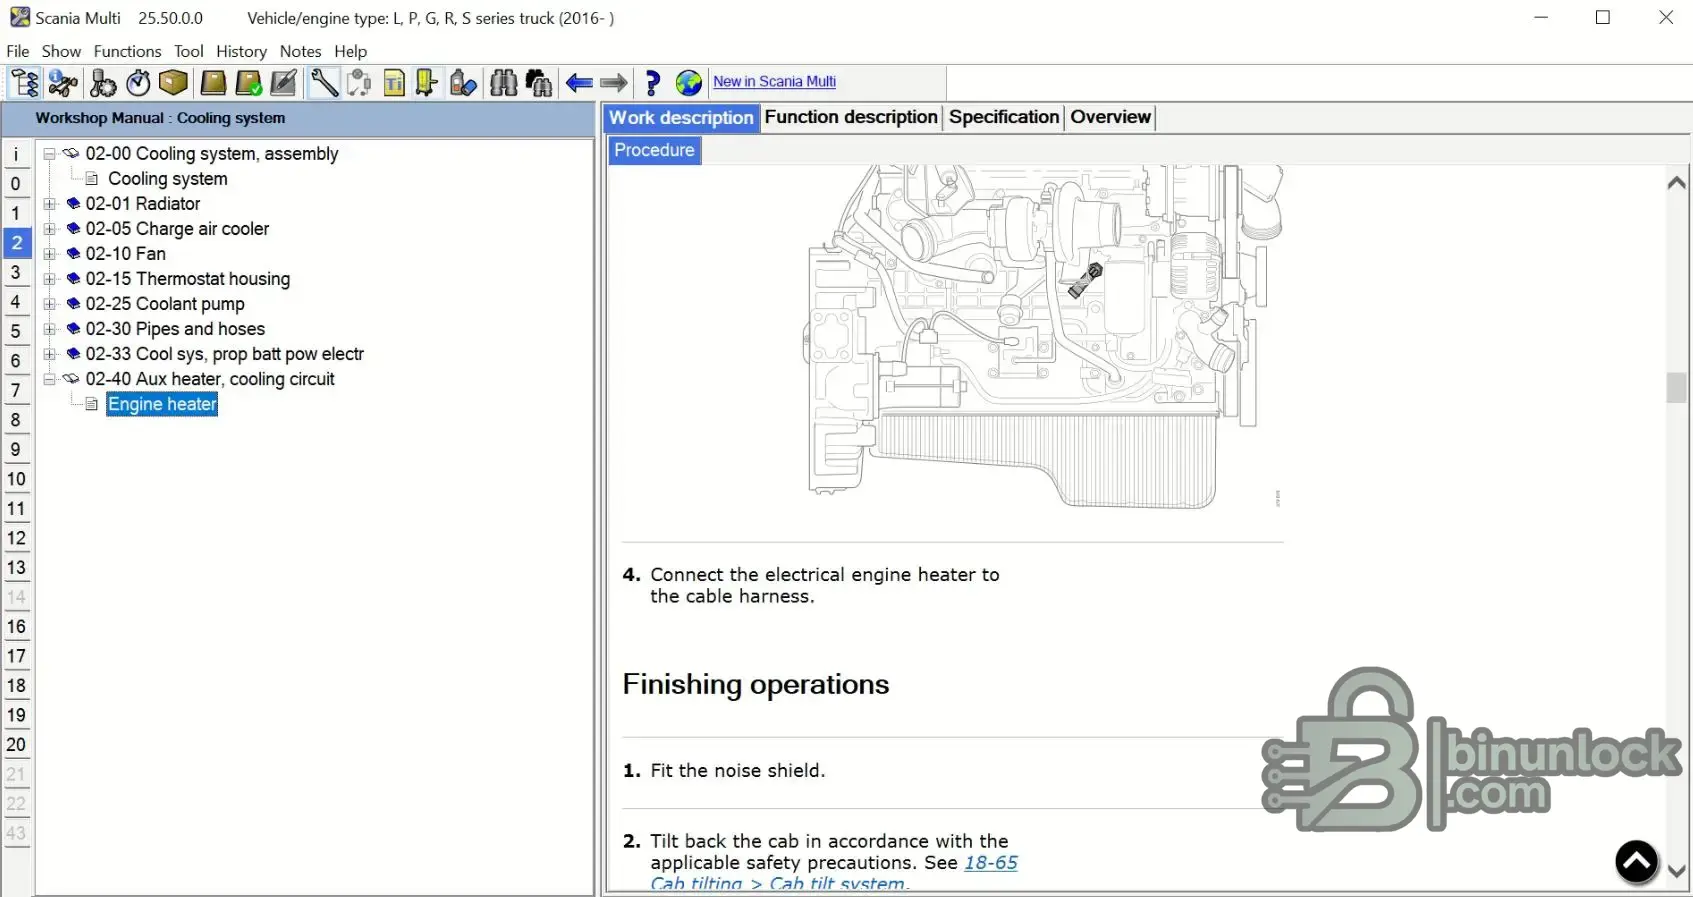The width and height of the screenshot is (1693, 897).
Task: Go forward with the grey right arrow
Action: point(614,83)
